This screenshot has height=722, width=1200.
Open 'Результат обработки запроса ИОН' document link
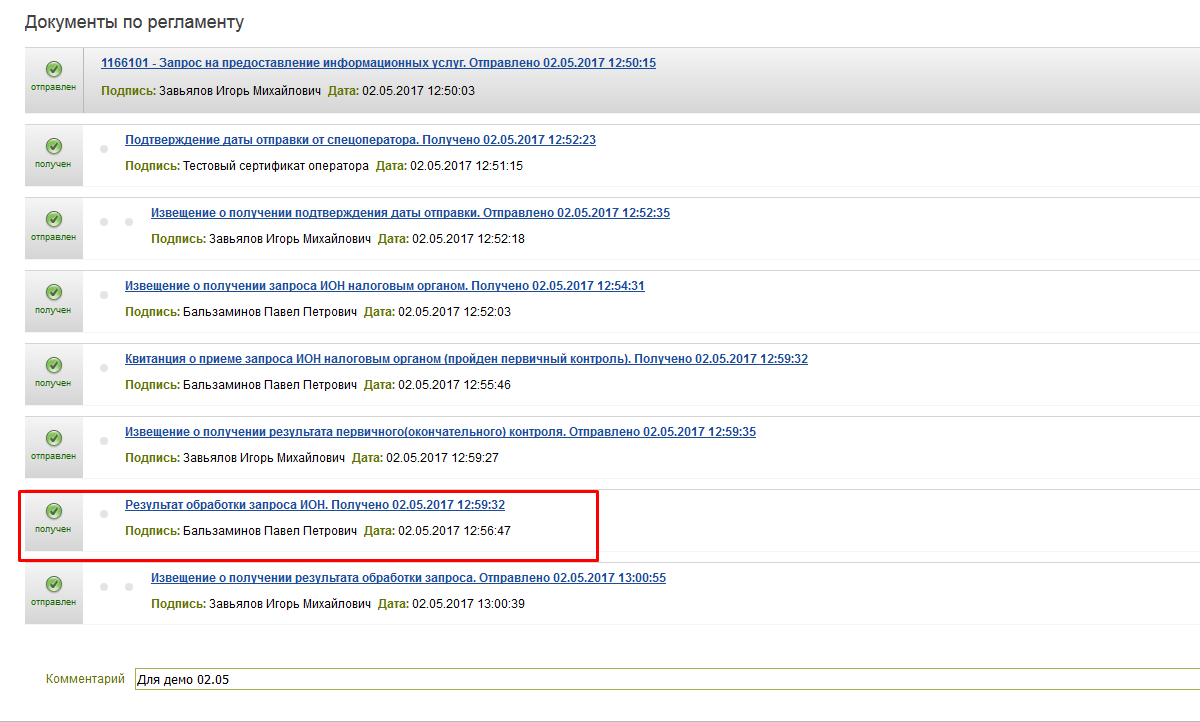coord(314,505)
